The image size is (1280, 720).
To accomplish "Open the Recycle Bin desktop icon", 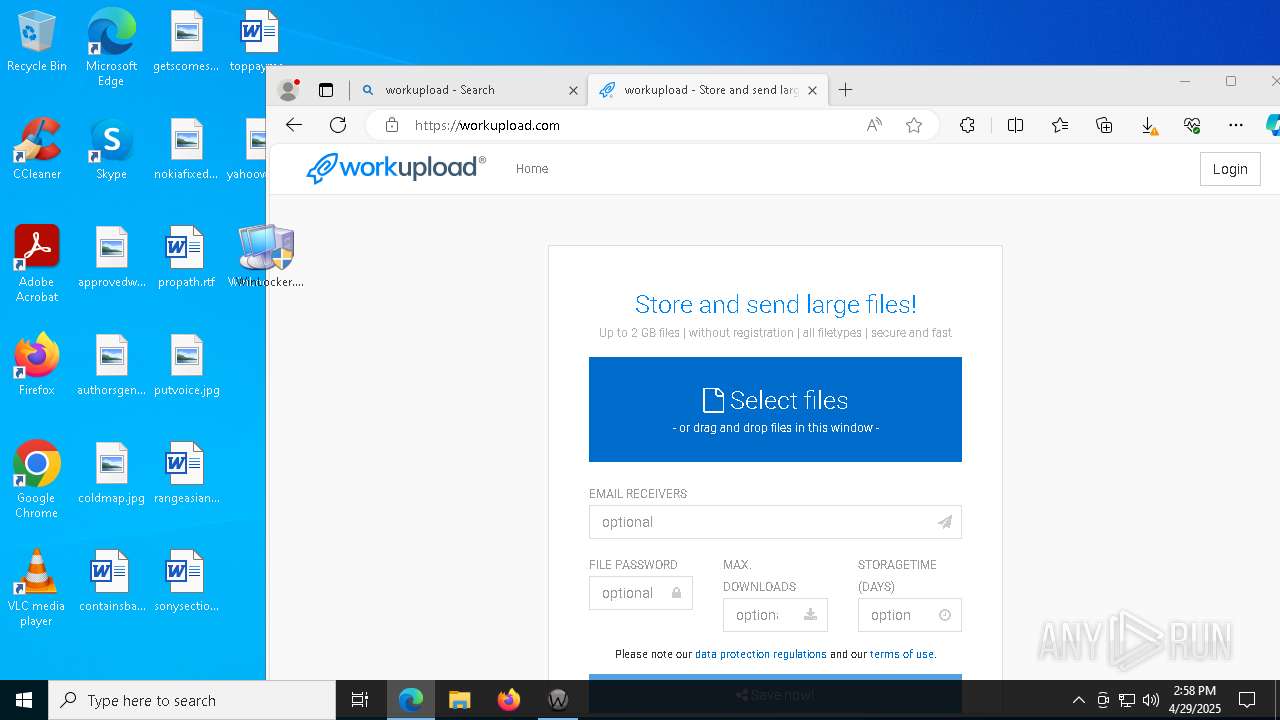I will [x=37, y=41].
